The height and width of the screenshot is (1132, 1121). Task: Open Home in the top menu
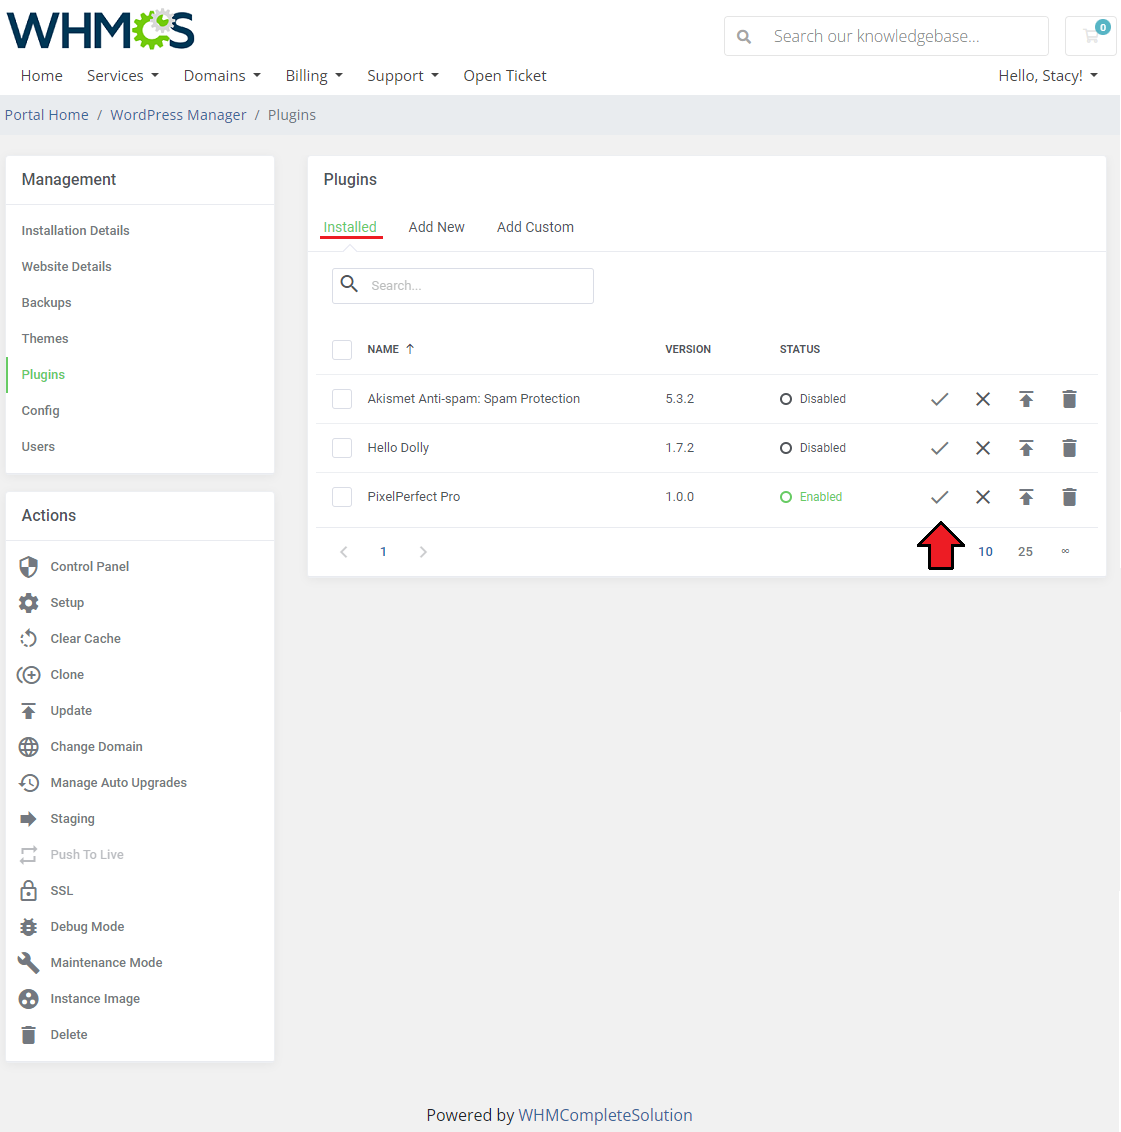click(x=41, y=76)
